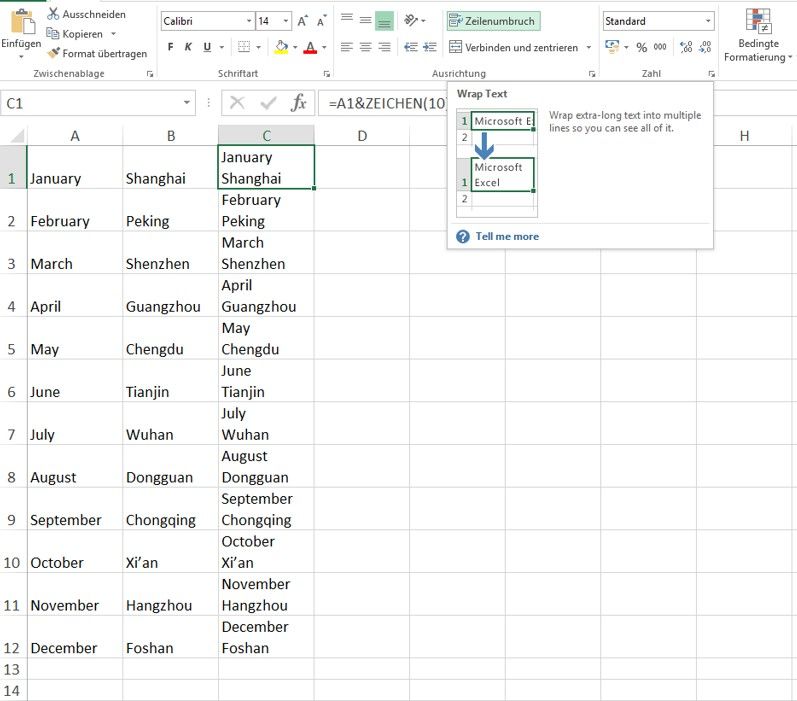Cut selection with Ausschneiden
Viewport: 797px width, 701px height.
click(x=86, y=14)
